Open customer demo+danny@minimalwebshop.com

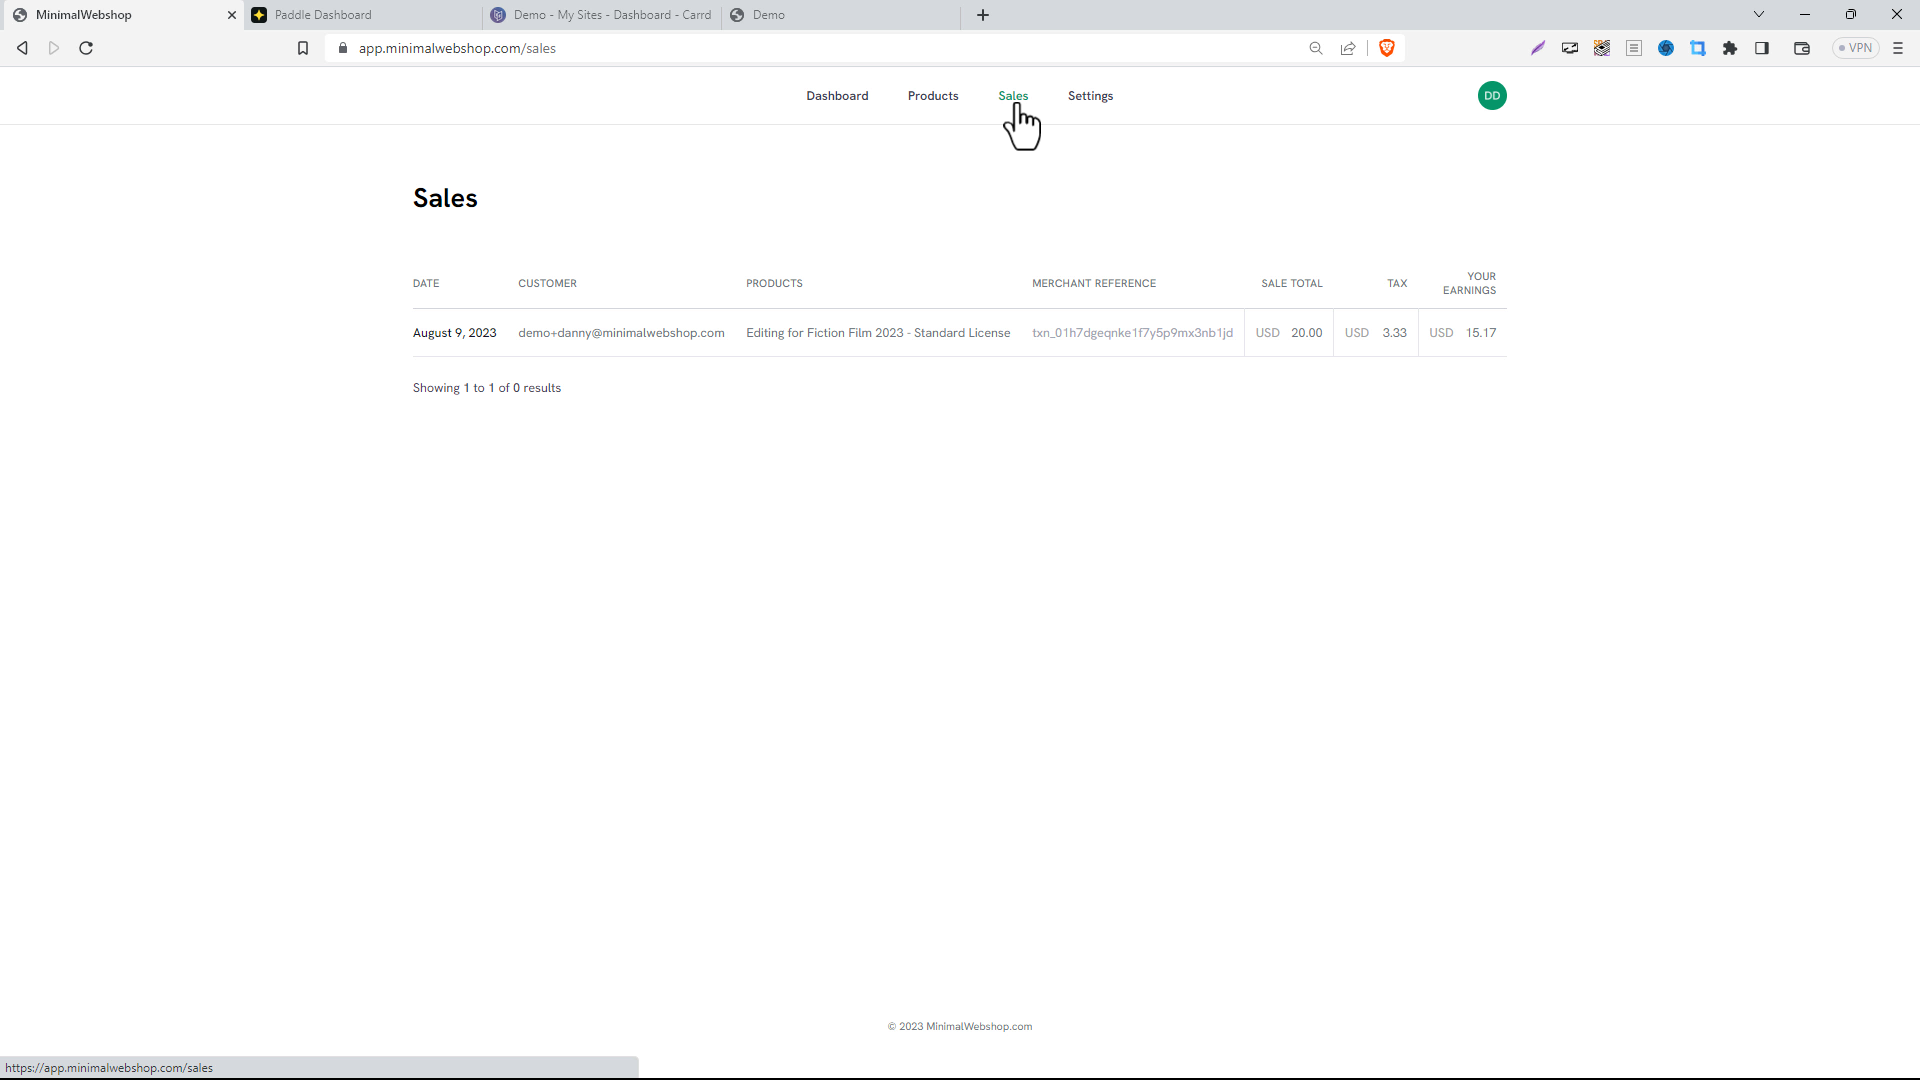point(621,333)
